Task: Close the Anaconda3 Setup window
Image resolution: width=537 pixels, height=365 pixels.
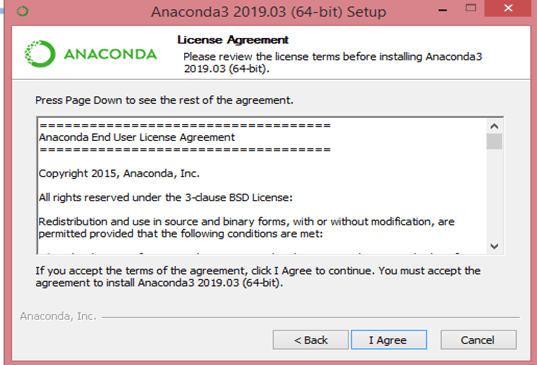Action: 508,8
